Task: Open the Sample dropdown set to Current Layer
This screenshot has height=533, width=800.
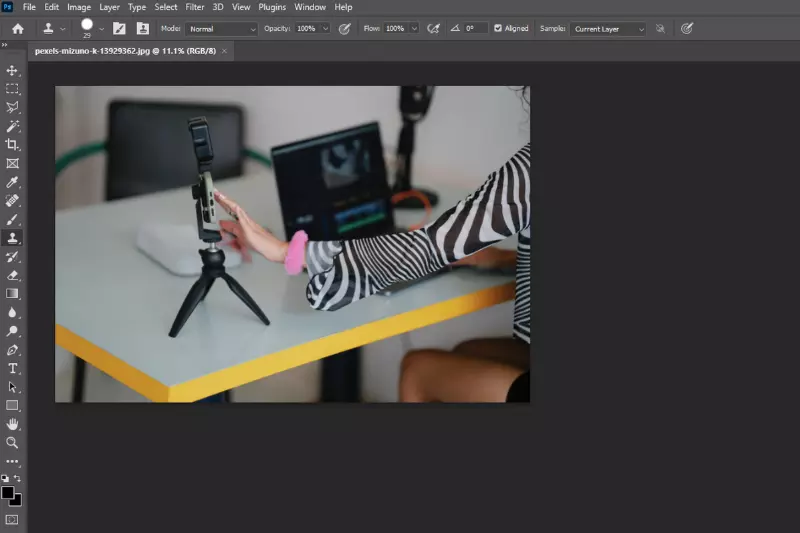Action: pos(608,29)
